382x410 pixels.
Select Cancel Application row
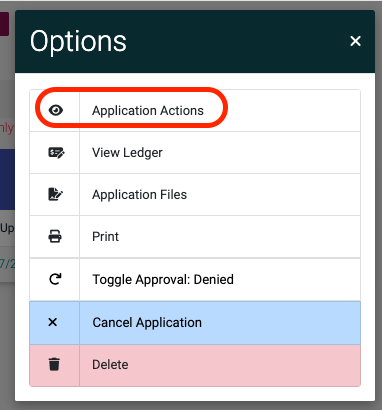click(x=195, y=323)
